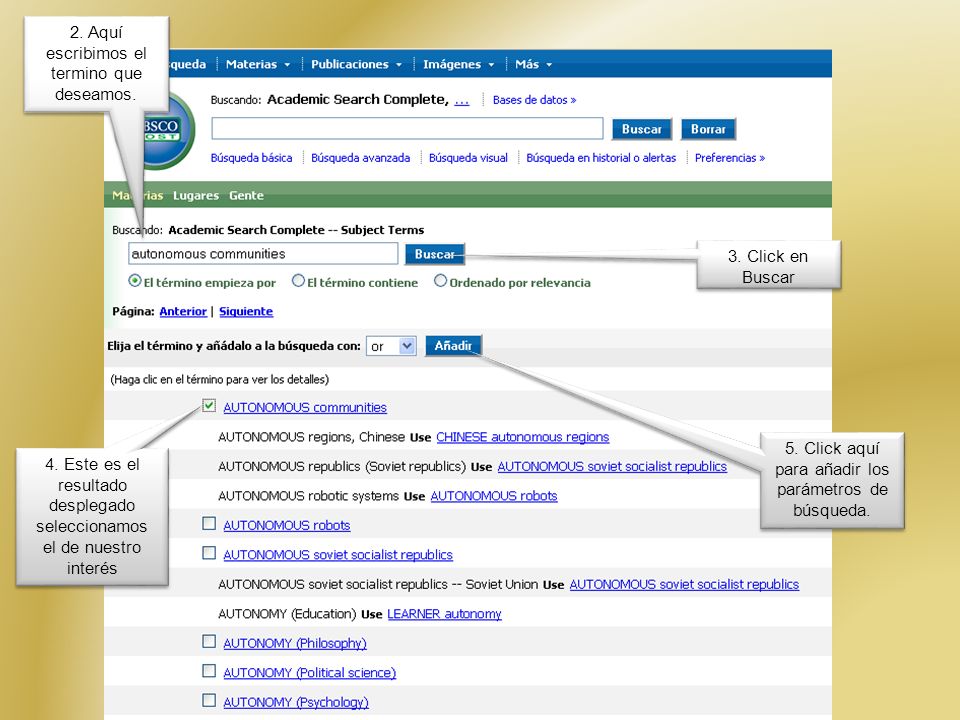Viewport: 960px width, 720px height.
Task: Click the subject terms field with autonomous communities
Action: click(263, 253)
